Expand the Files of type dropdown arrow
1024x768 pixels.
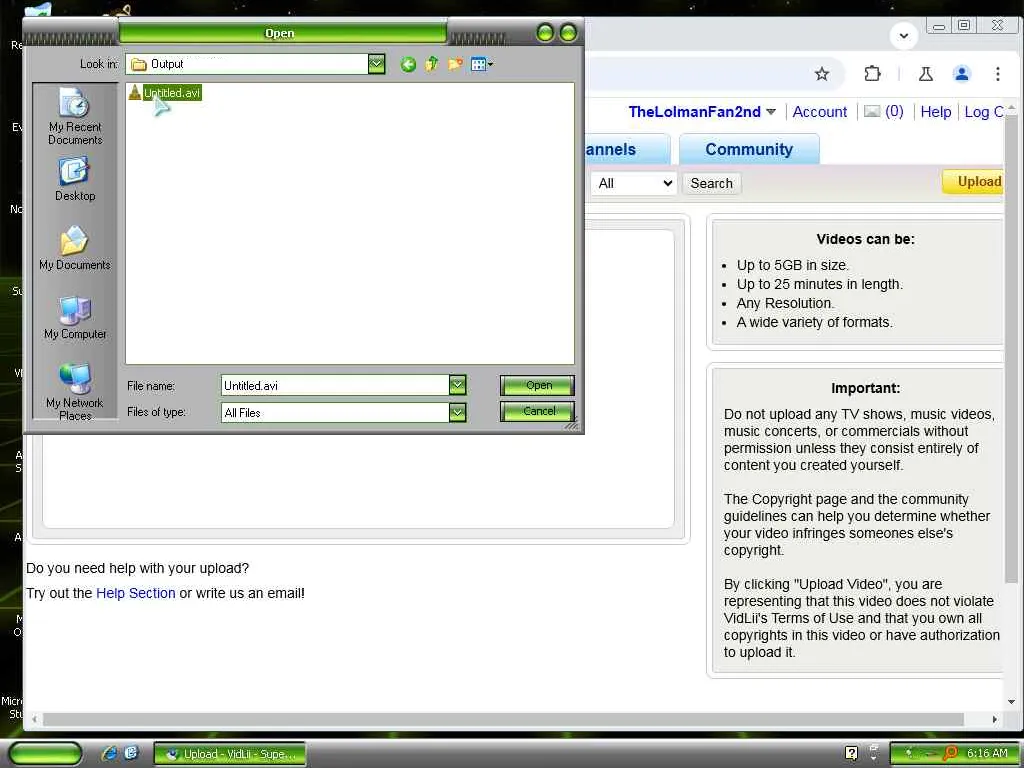click(x=458, y=412)
